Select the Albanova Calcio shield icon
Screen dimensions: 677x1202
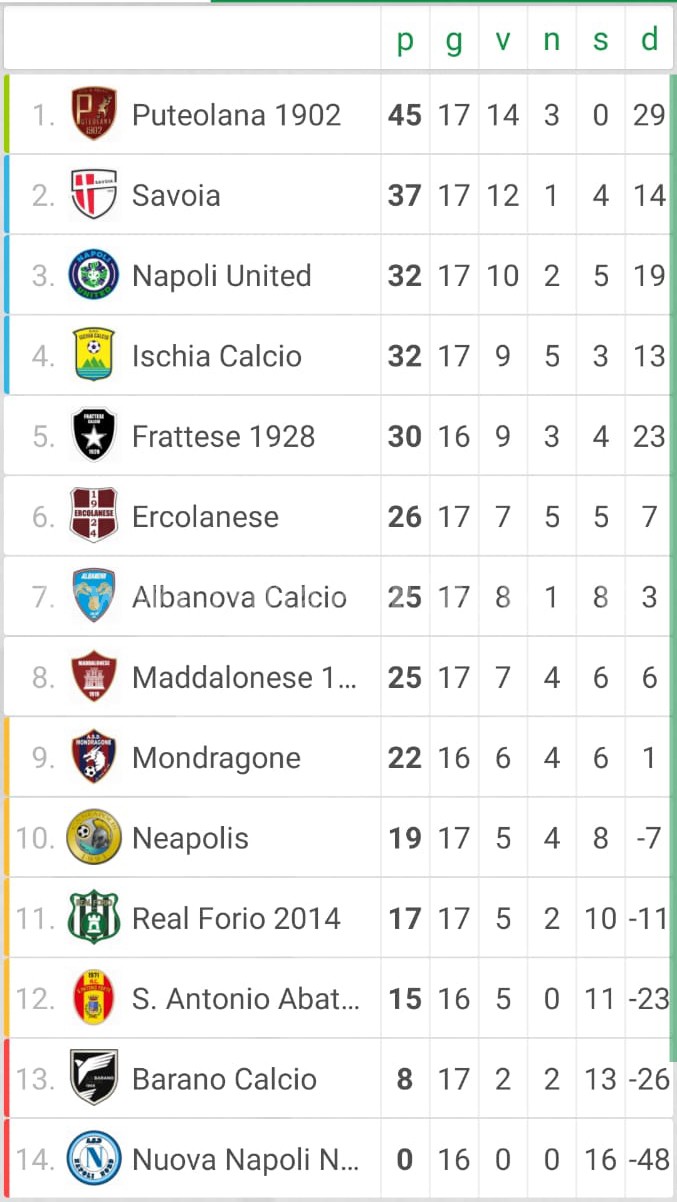94,597
